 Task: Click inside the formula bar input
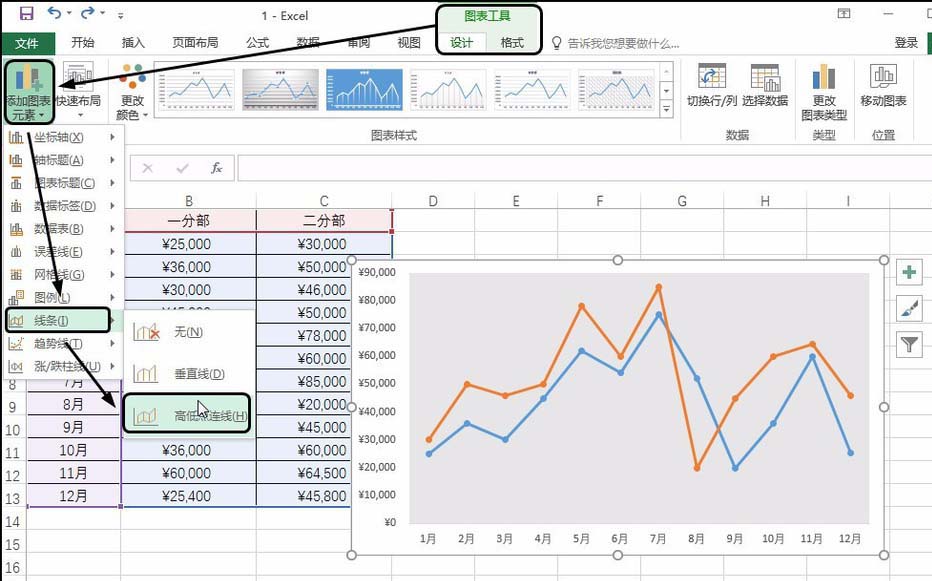click(x=584, y=168)
